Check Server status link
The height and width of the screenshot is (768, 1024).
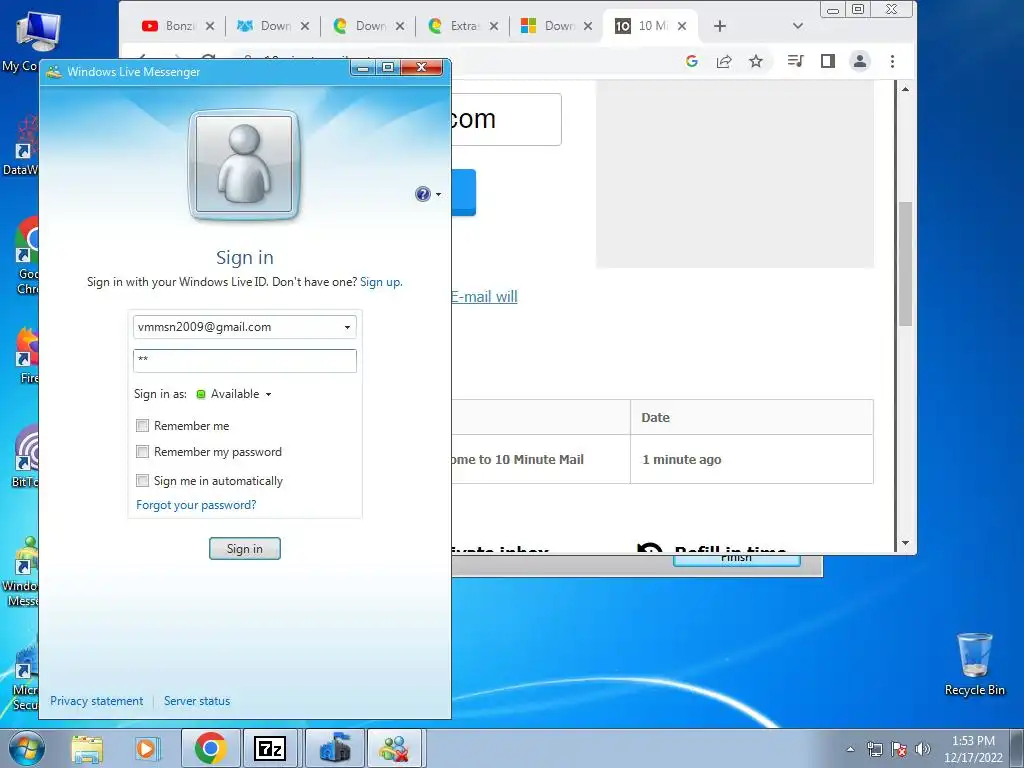pyautogui.click(x=197, y=701)
